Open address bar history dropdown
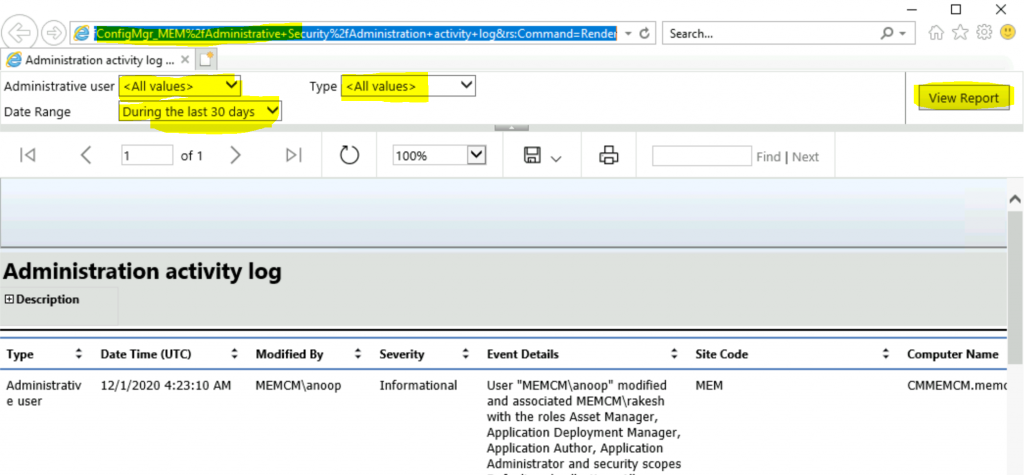1024x475 pixels. 628,33
